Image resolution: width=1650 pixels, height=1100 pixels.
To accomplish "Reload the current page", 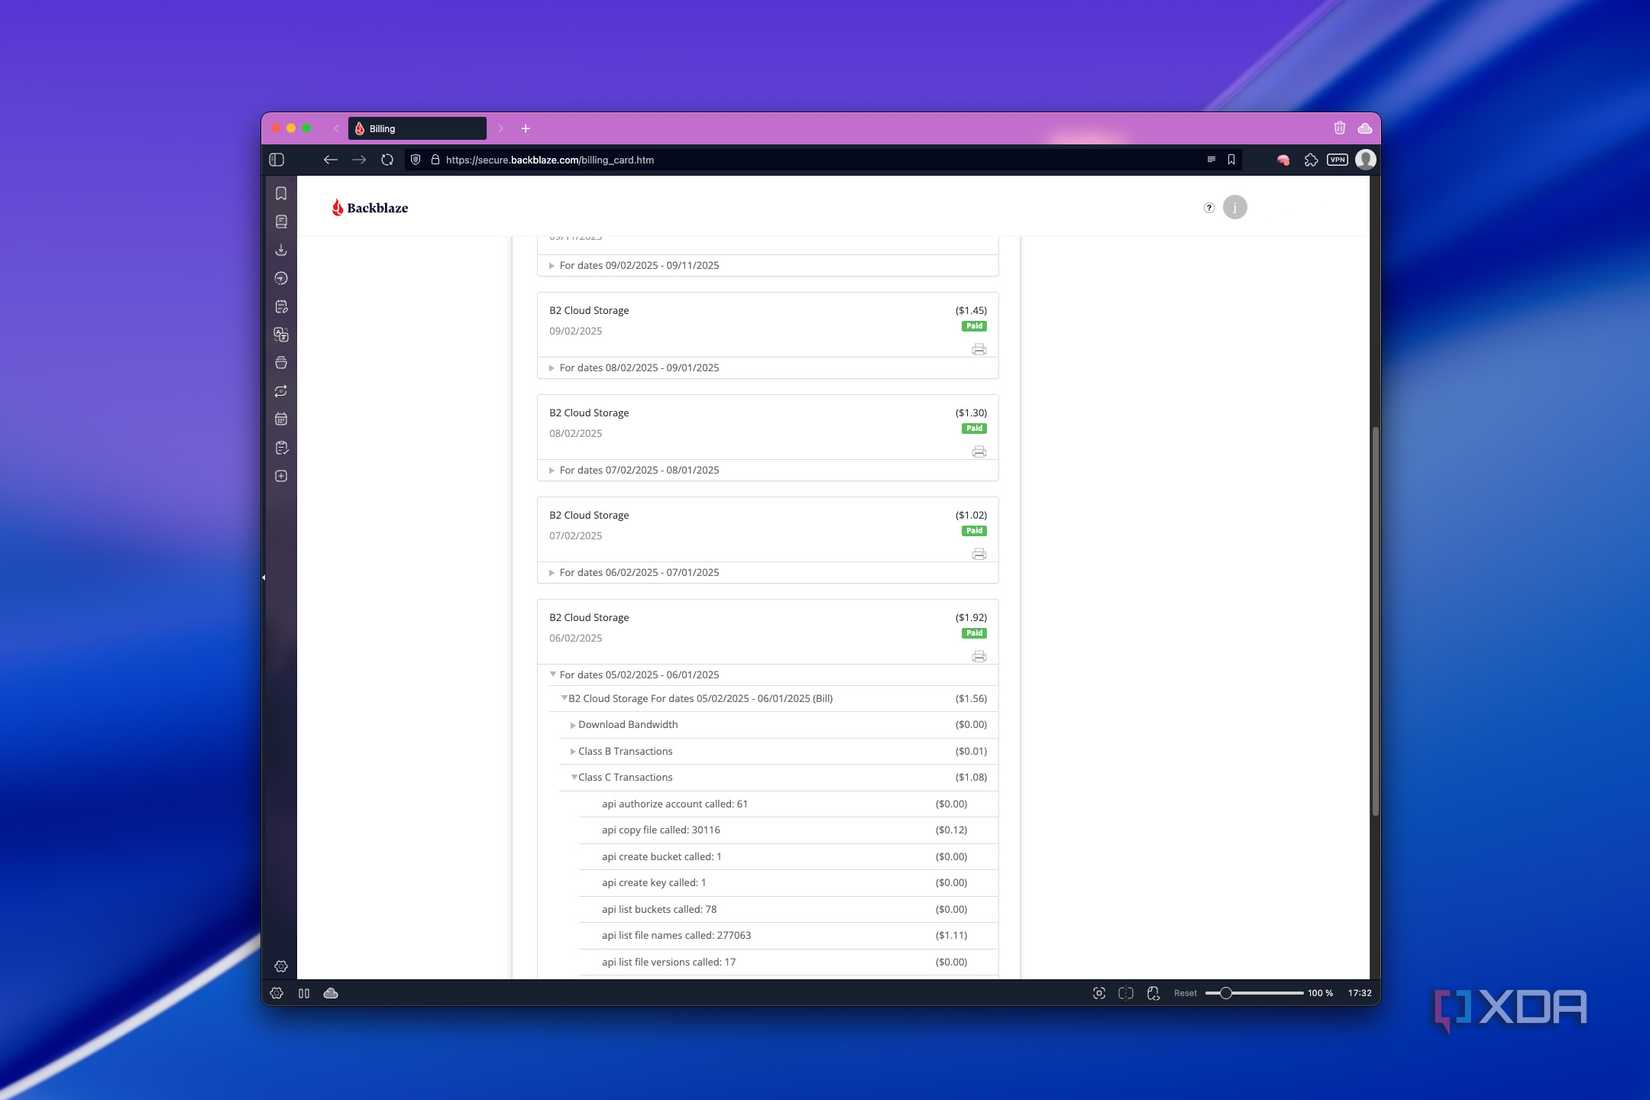I will pos(387,160).
